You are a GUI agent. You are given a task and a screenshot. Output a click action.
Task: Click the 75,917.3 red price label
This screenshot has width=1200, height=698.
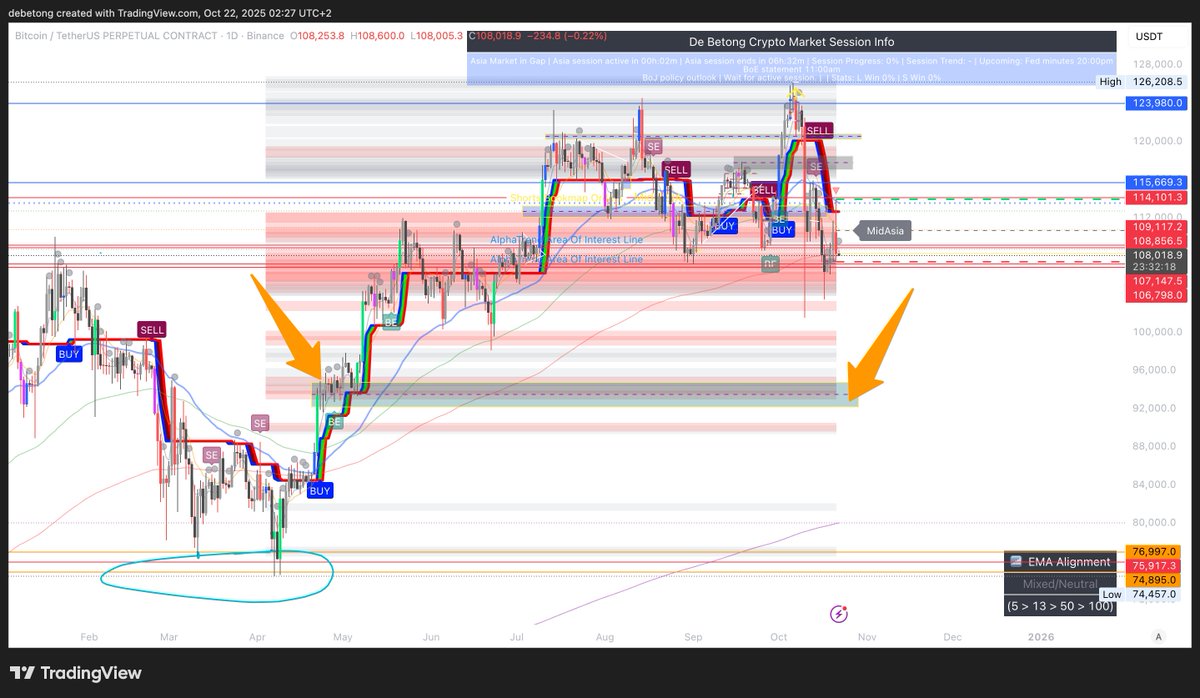click(1156, 566)
